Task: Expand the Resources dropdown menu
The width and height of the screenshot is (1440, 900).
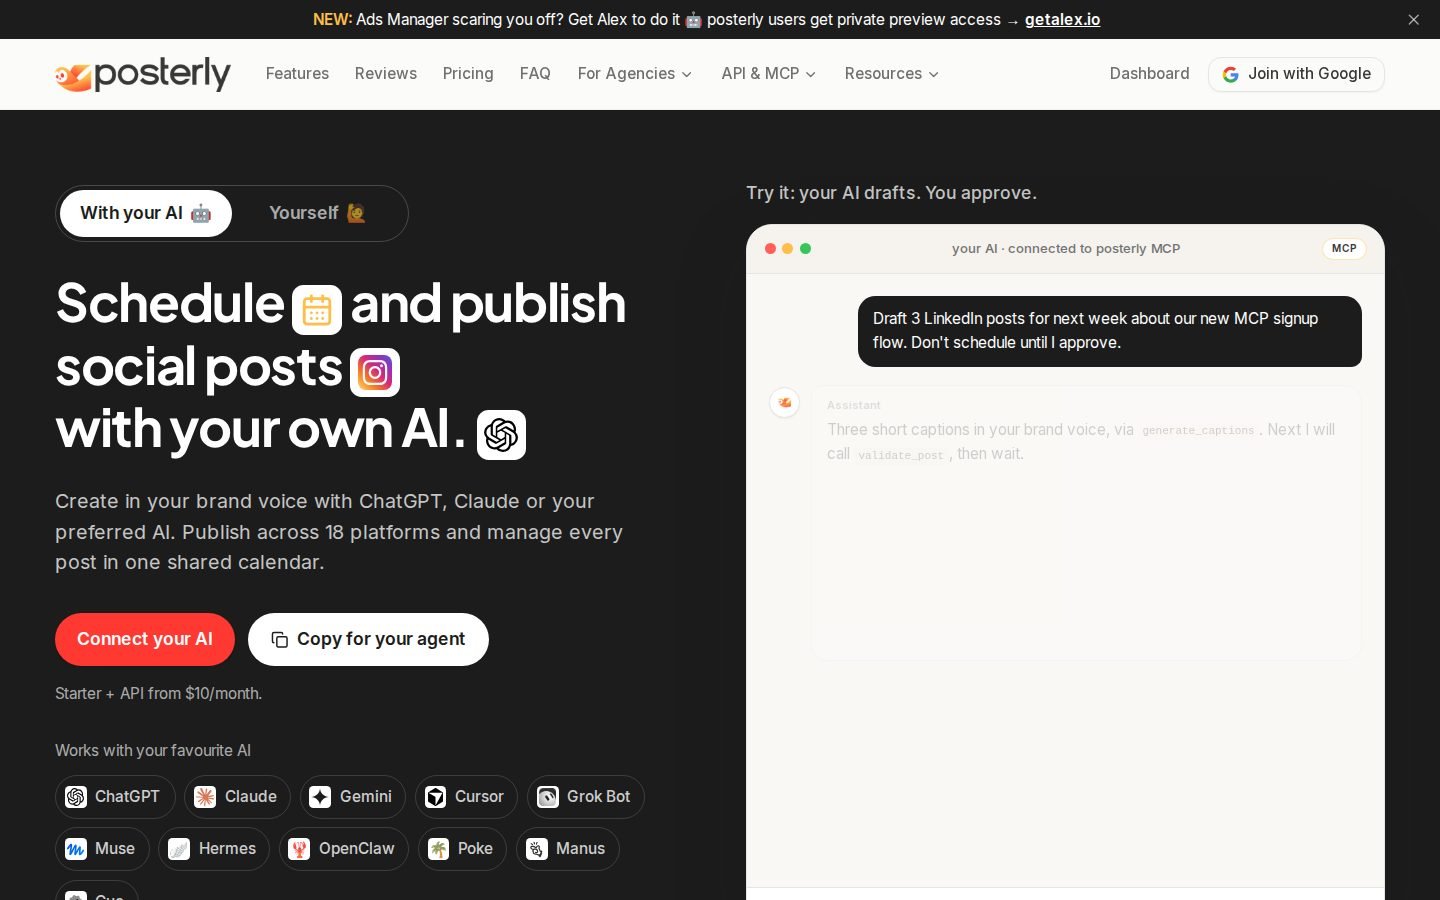Action: point(892,74)
